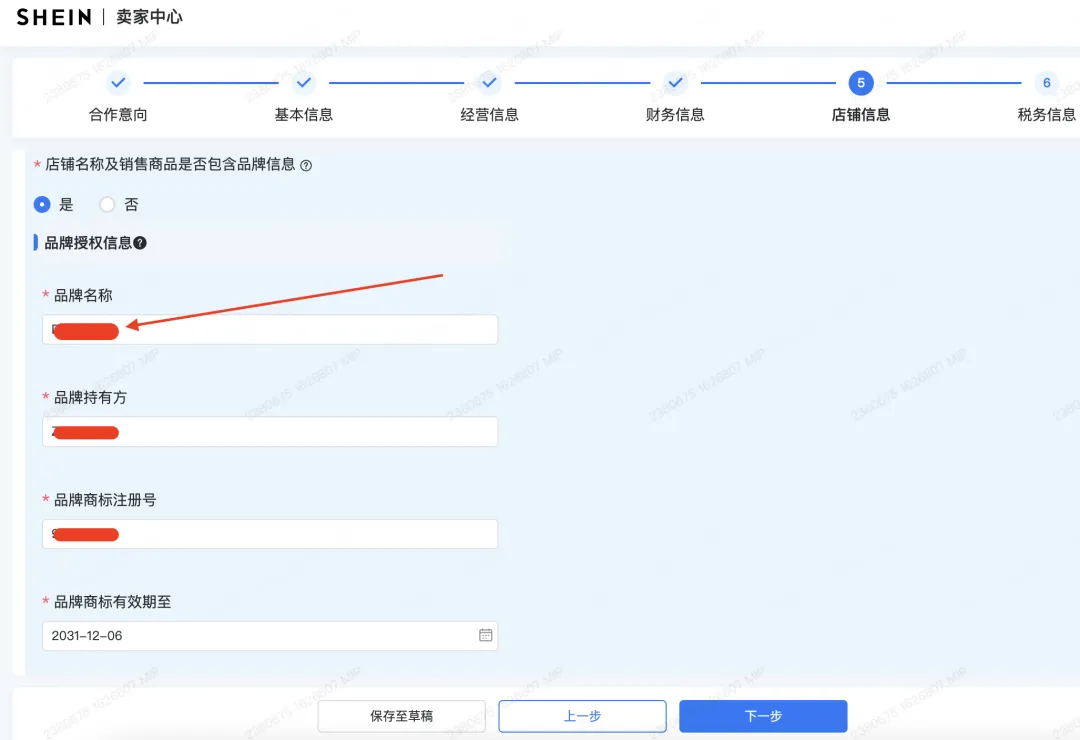Click the 保存至草稿 button
The width and height of the screenshot is (1080, 740).
[x=401, y=716]
